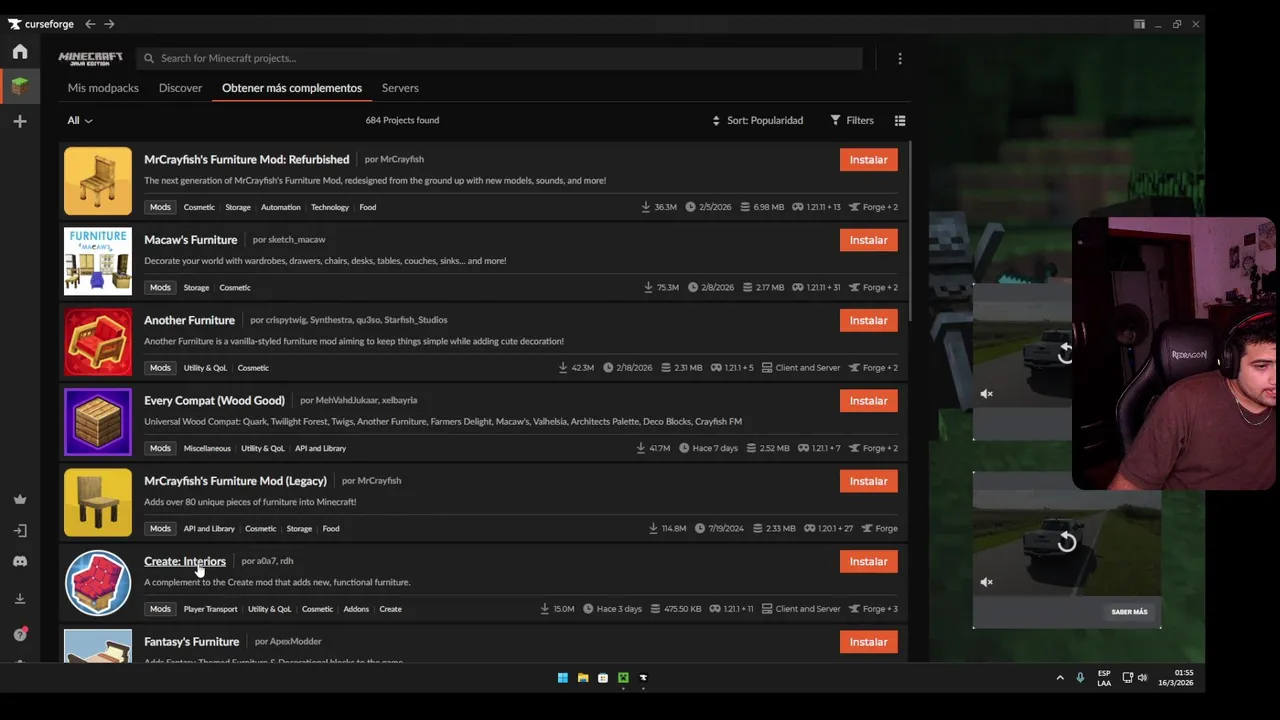Select the Minecraft grass block game icon

pos(20,86)
